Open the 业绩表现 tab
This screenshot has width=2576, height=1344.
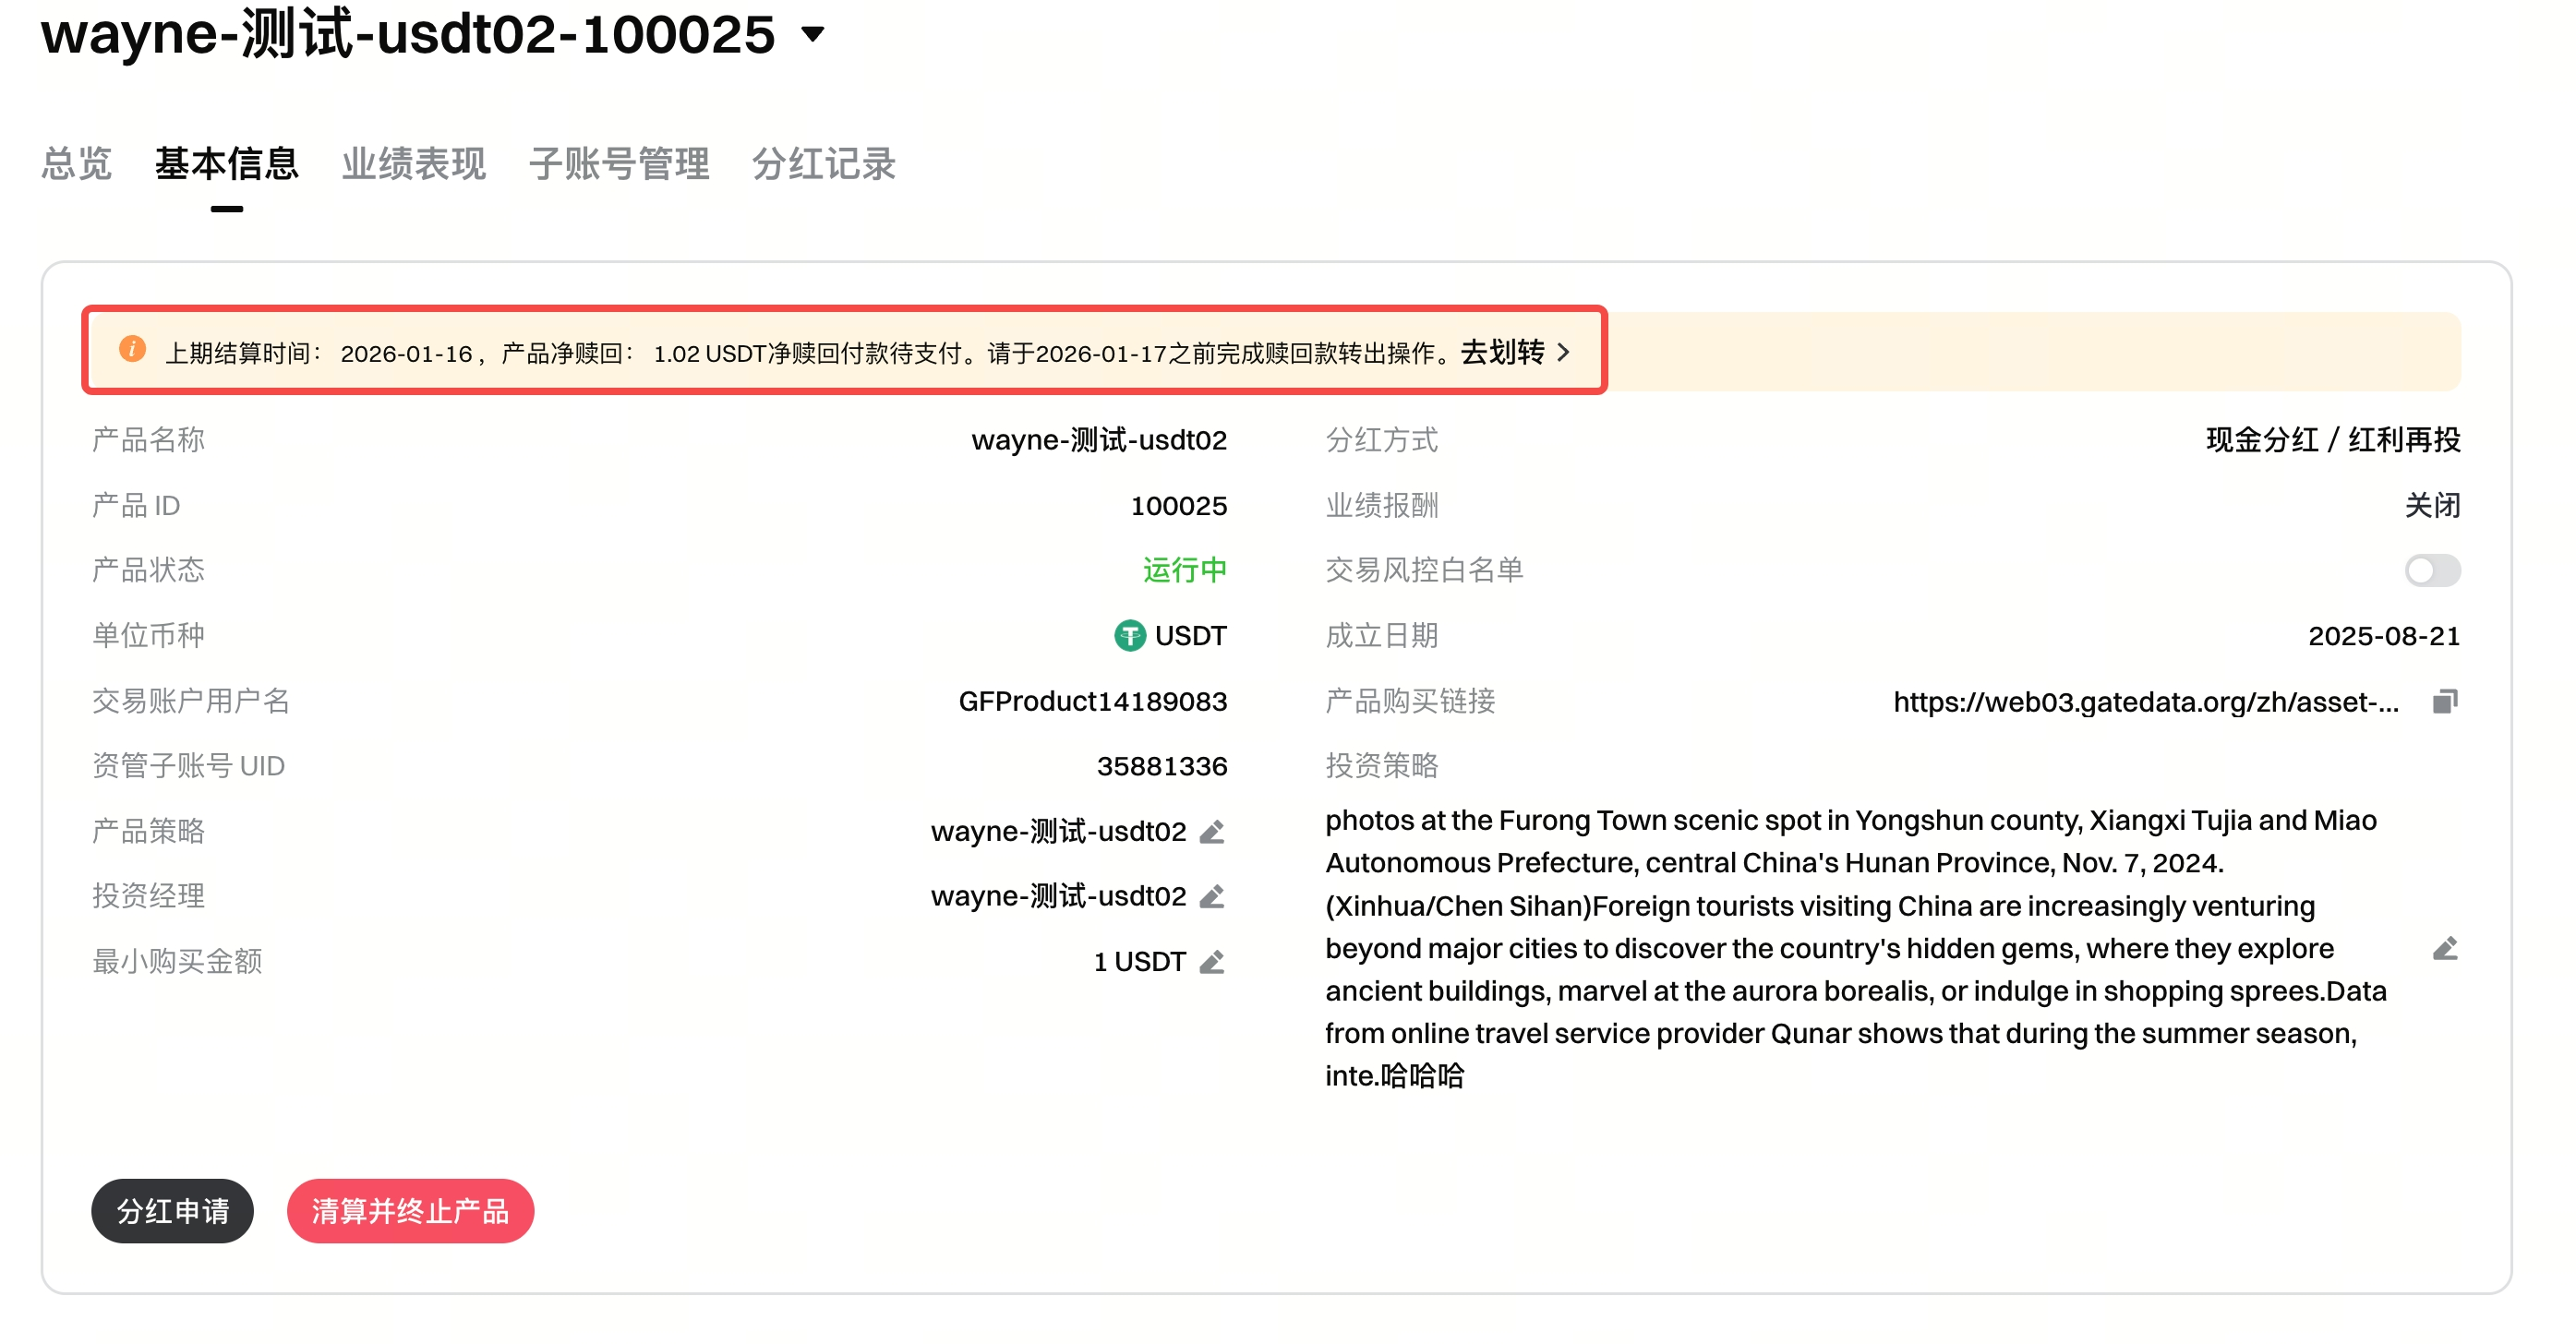click(413, 164)
